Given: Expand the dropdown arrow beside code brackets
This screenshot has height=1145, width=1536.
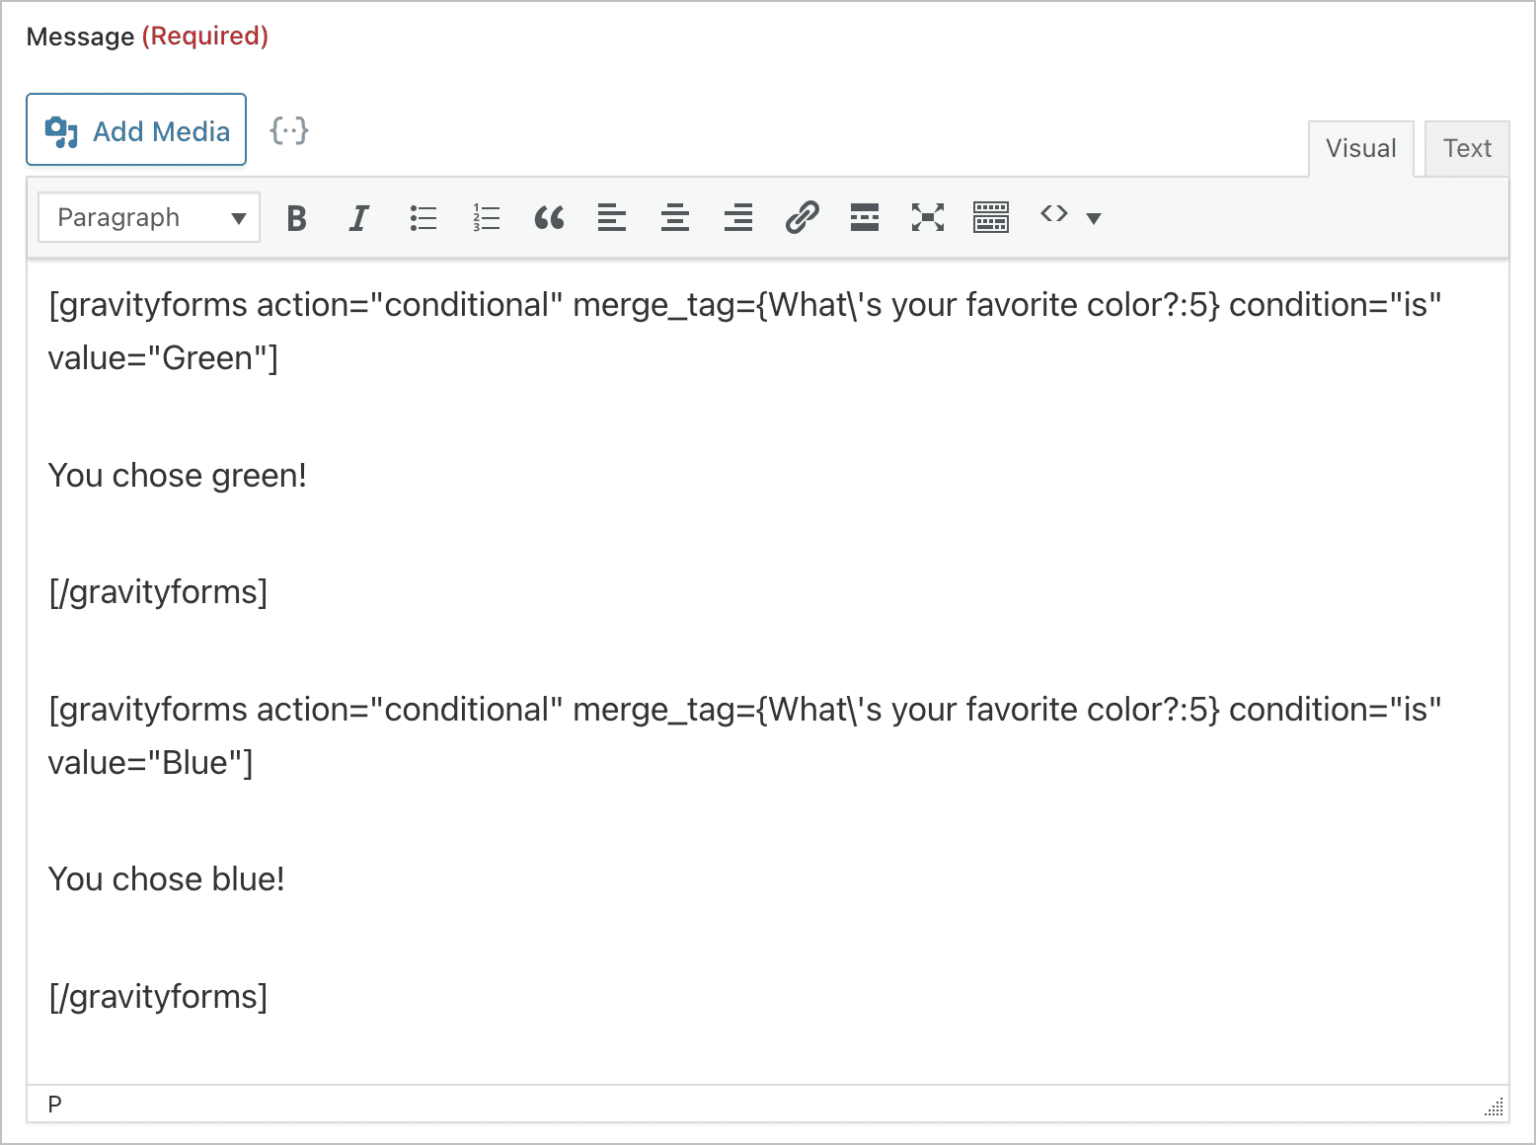Looking at the screenshot, I should pos(1094,218).
